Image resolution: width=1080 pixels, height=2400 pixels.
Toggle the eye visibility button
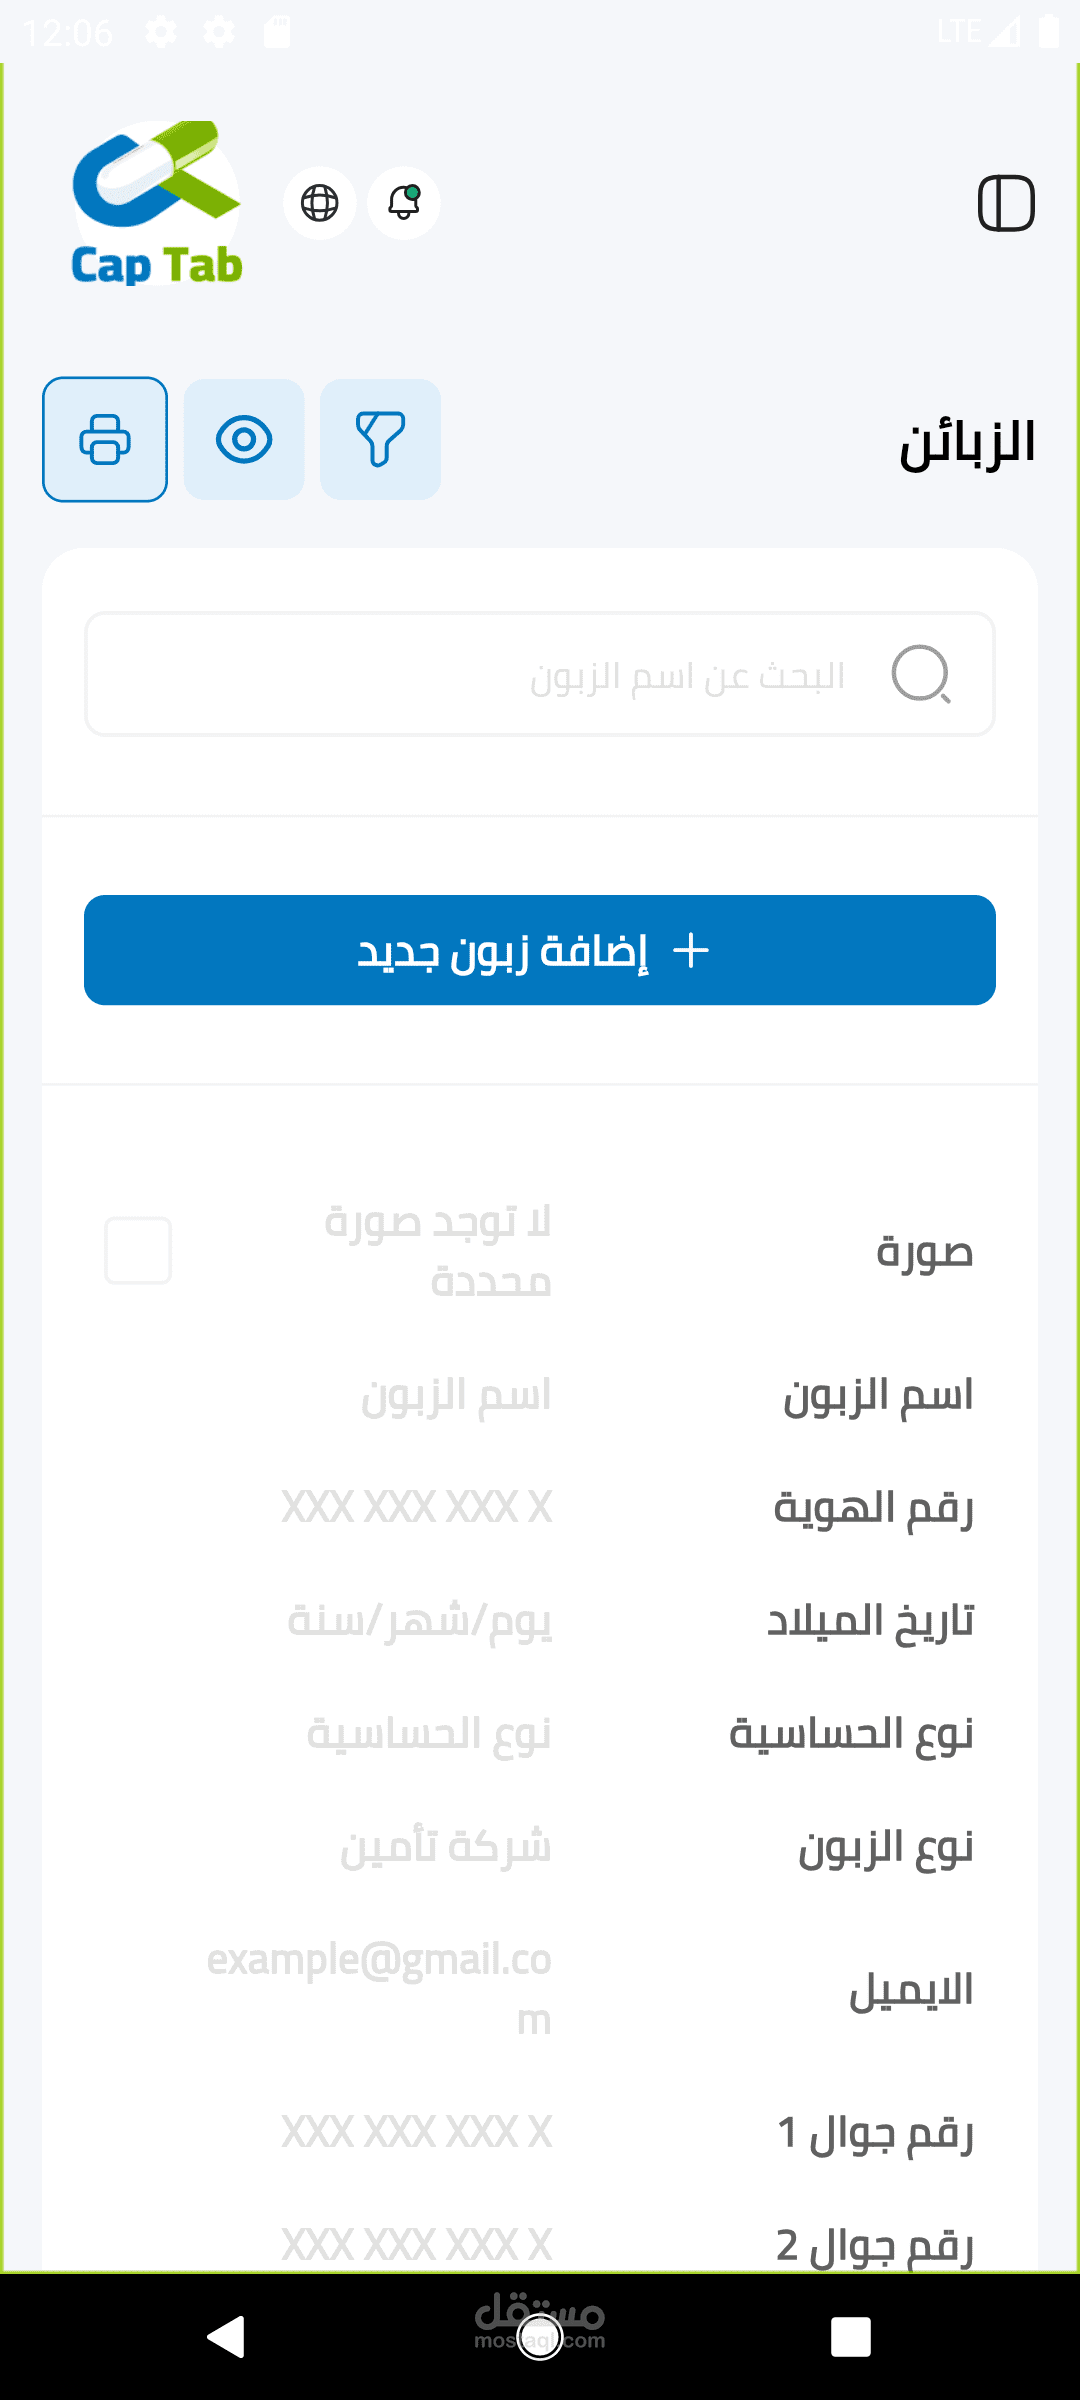(244, 439)
